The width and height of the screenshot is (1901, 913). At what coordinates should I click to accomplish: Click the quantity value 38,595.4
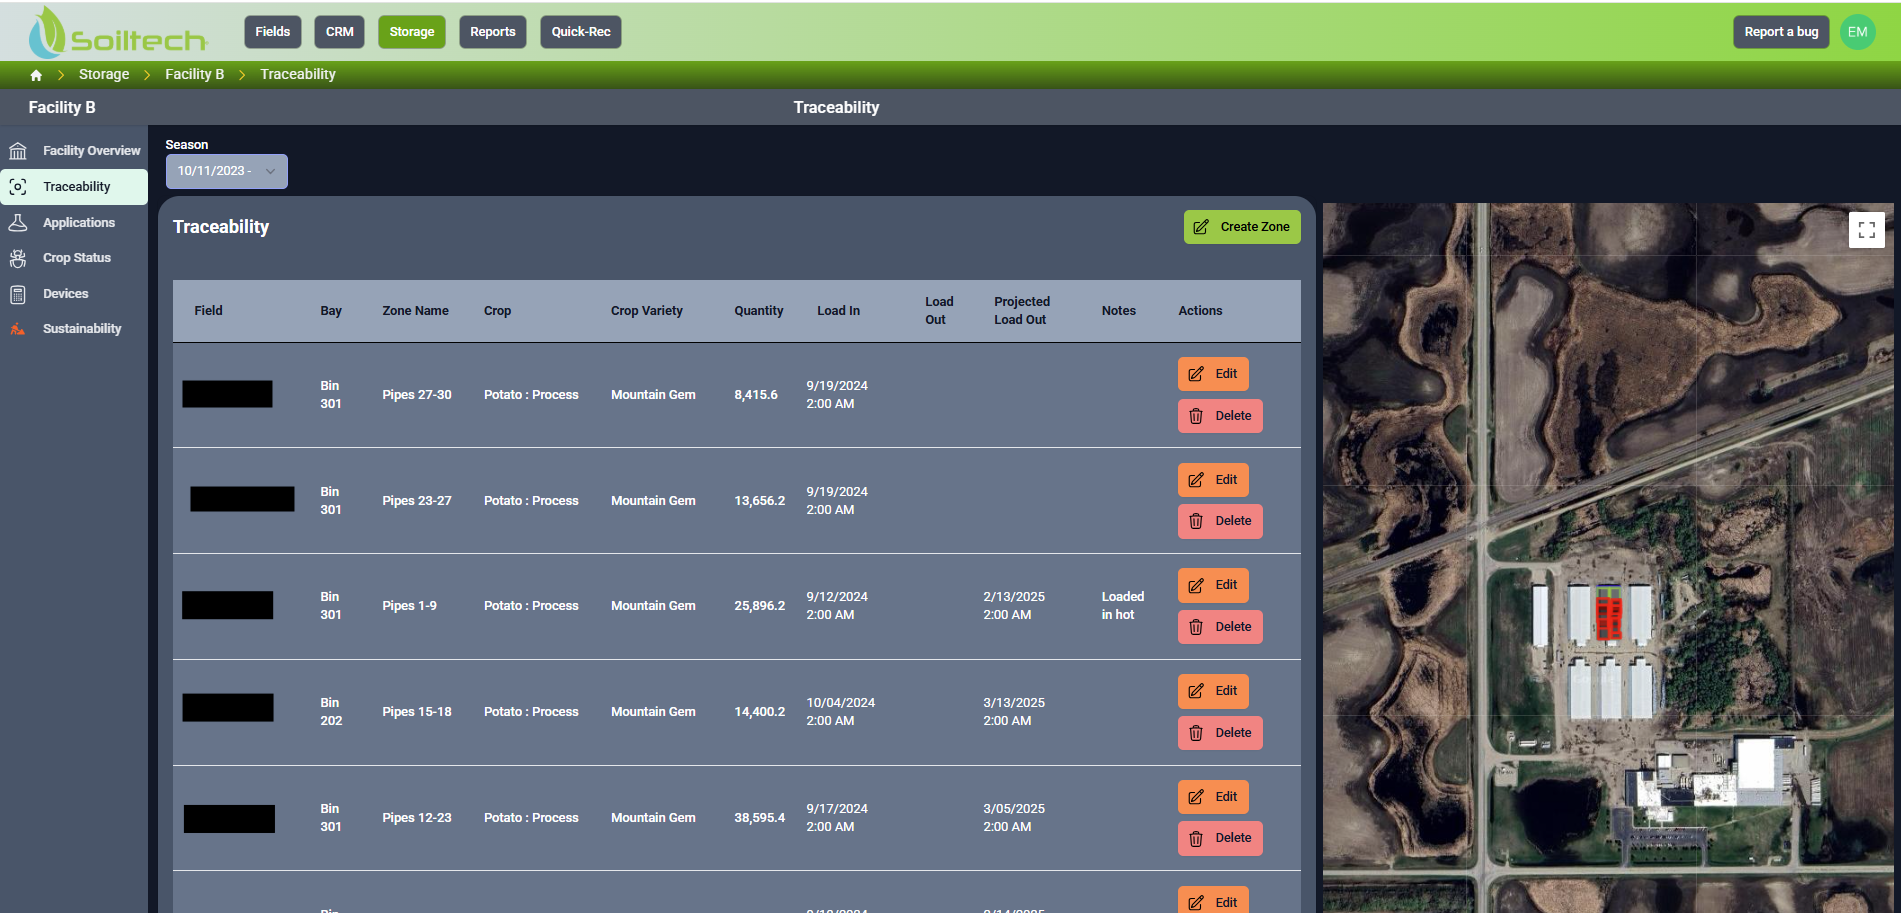[760, 818]
